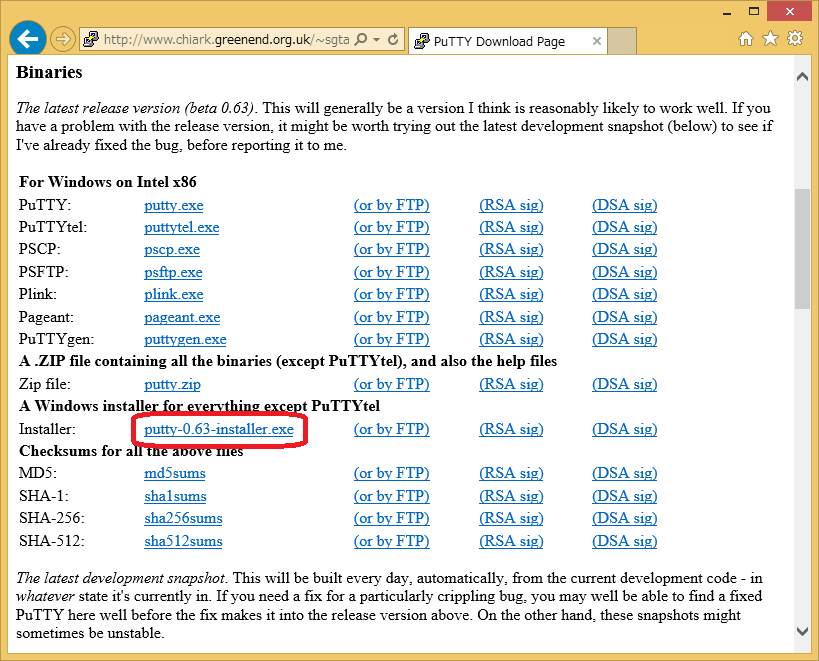The width and height of the screenshot is (819, 661).
Task: Download puttygen.exe link
Action: [185, 339]
